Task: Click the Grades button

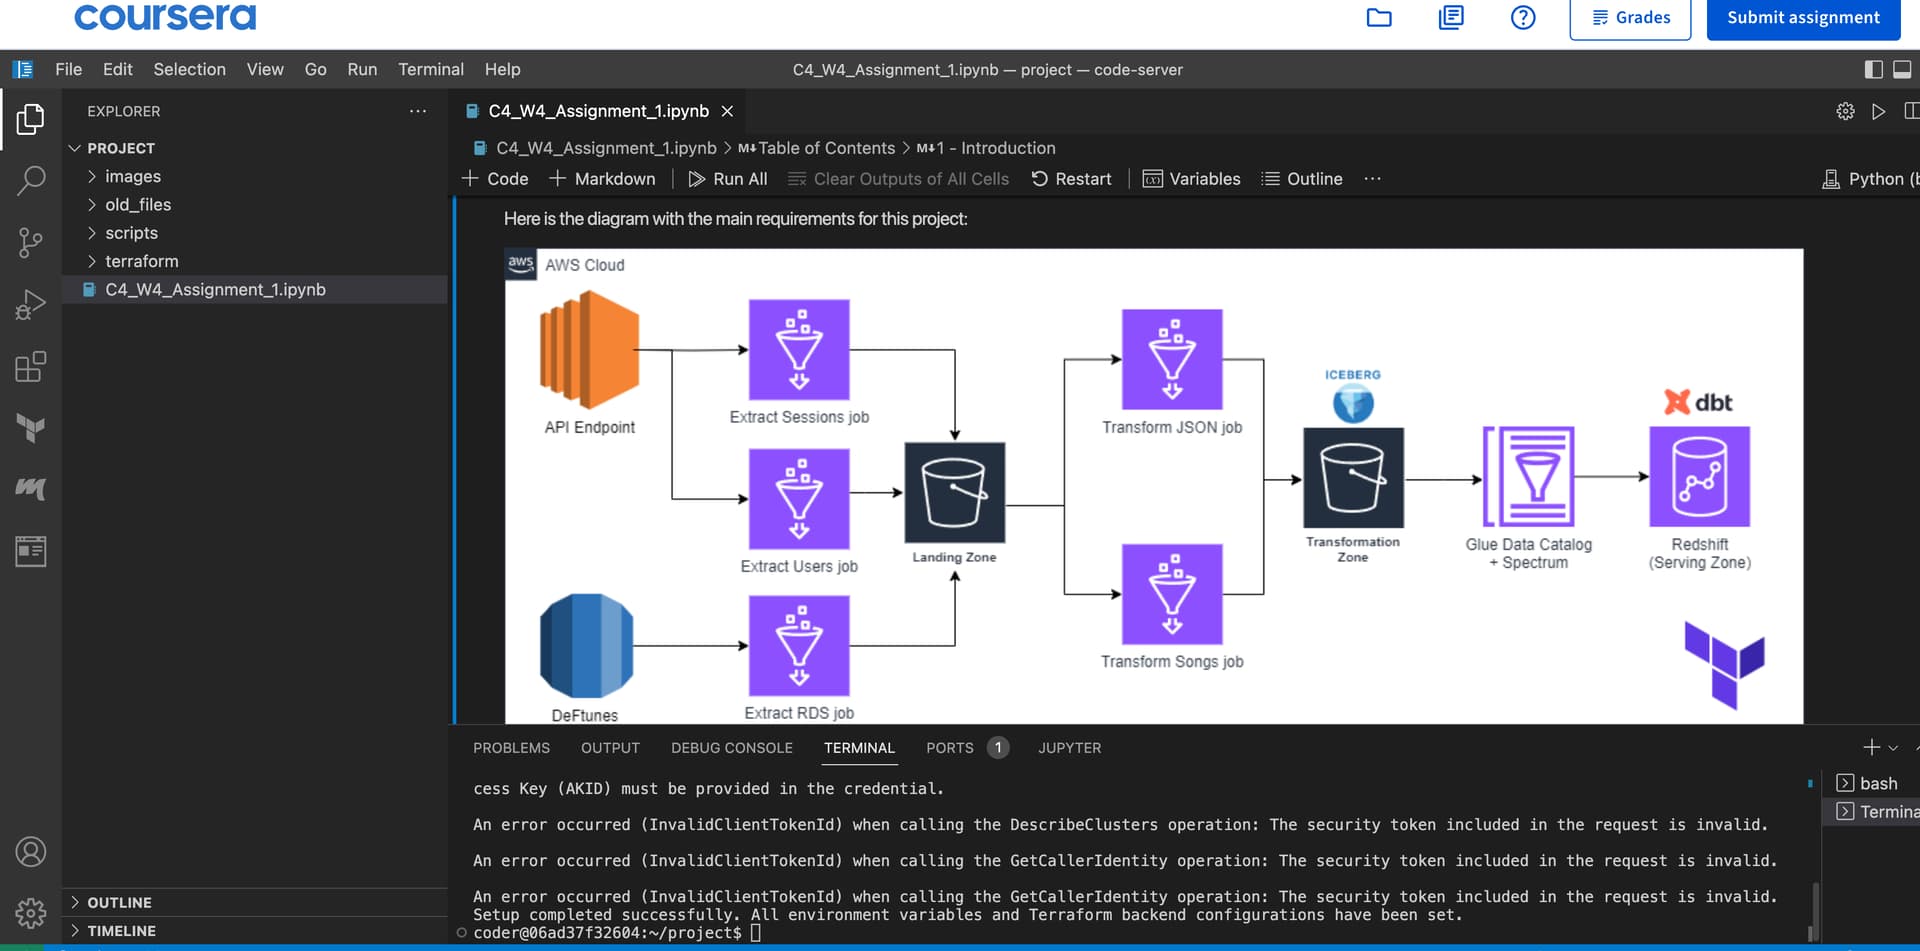Action: [x=1630, y=18]
